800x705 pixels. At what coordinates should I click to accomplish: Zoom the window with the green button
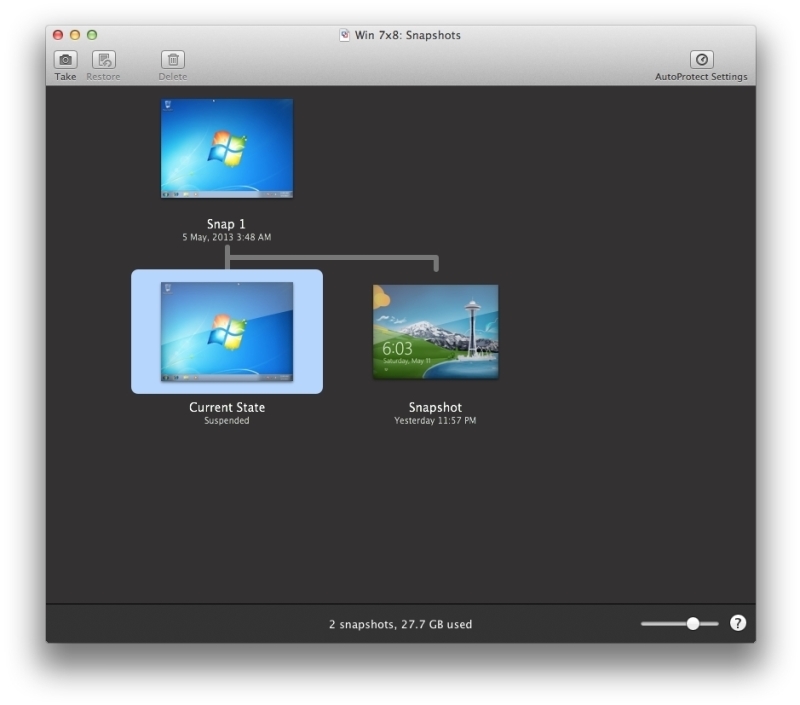[92, 35]
